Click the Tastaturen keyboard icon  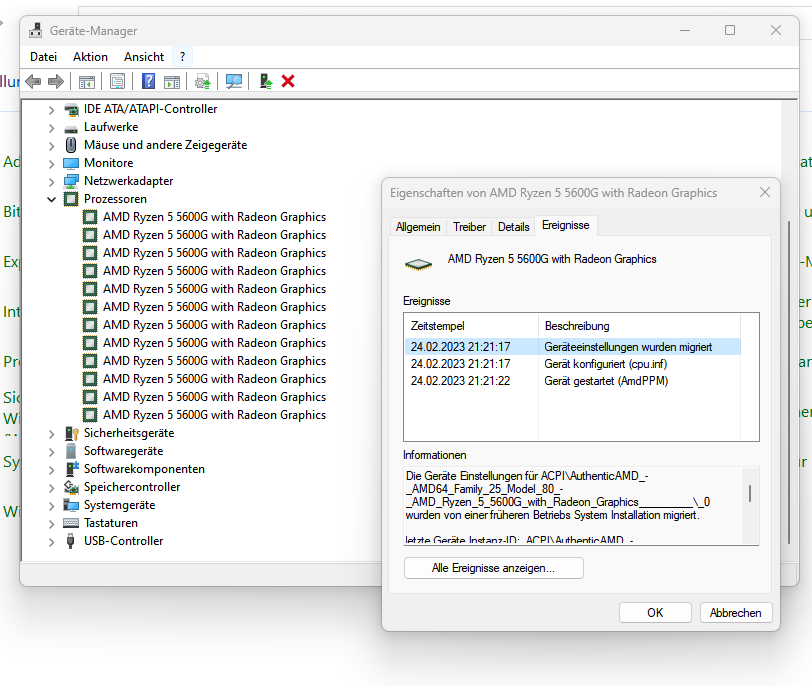click(x=71, y=523)
